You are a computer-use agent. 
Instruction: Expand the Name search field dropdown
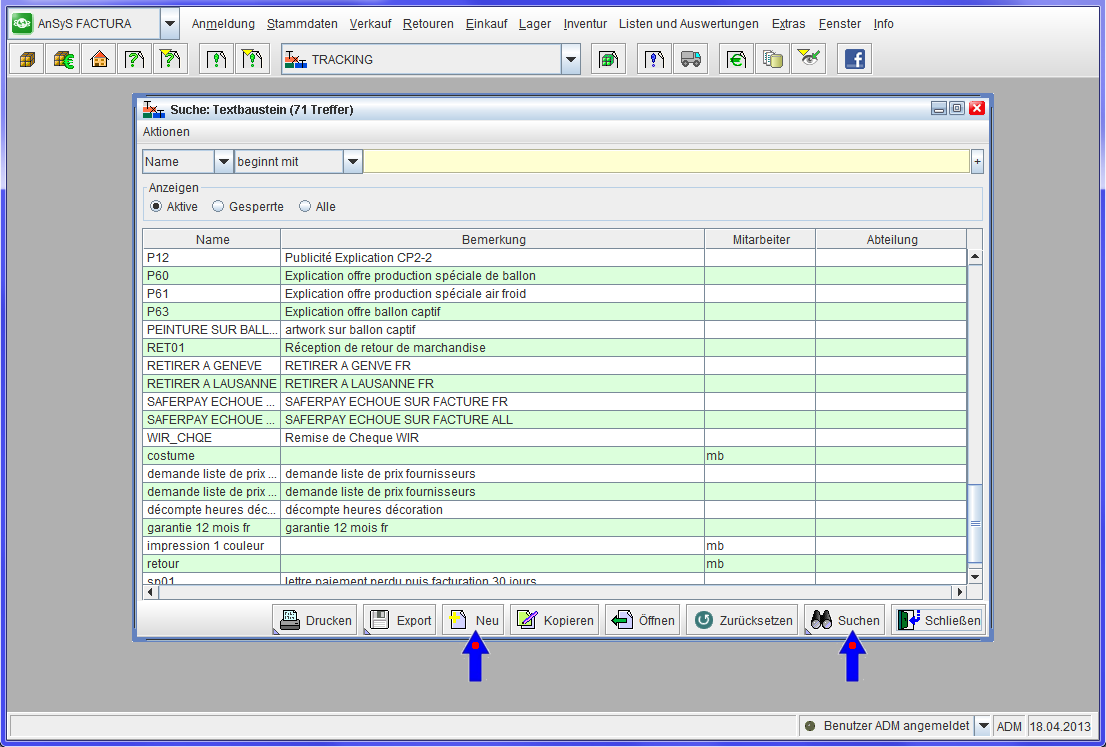click(223, 162)
